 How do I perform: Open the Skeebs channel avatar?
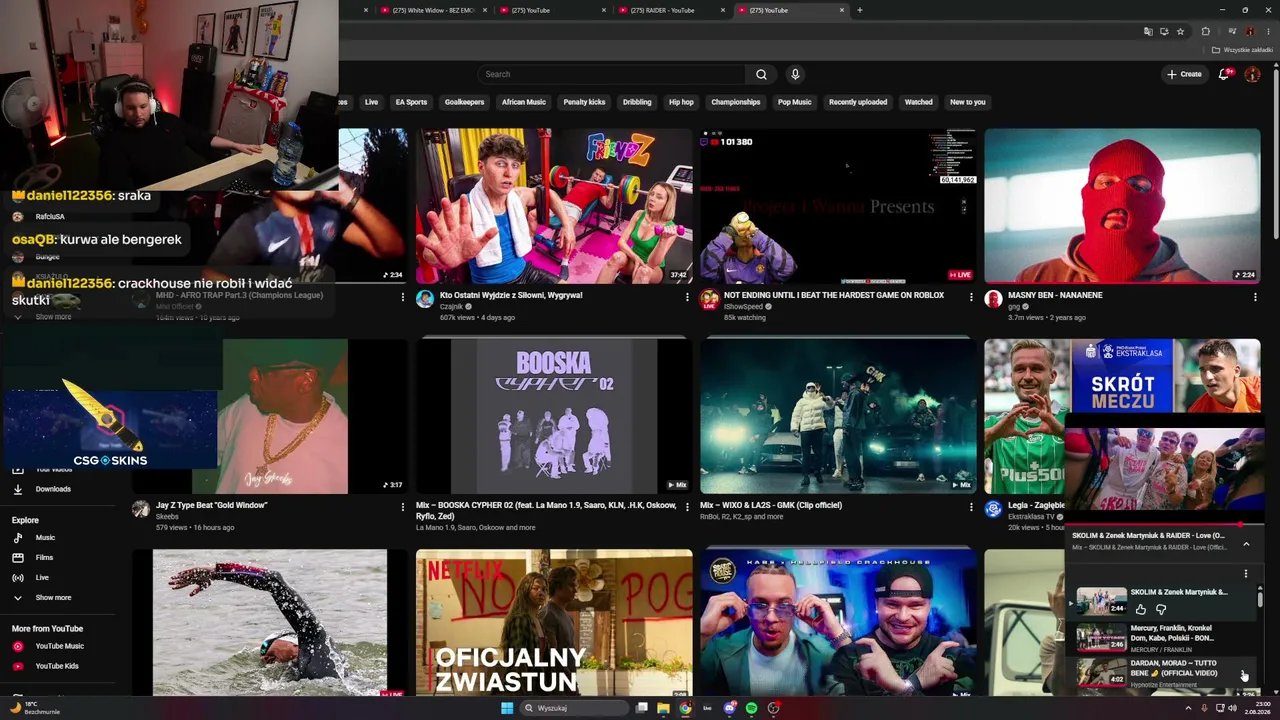coord(141,509)
